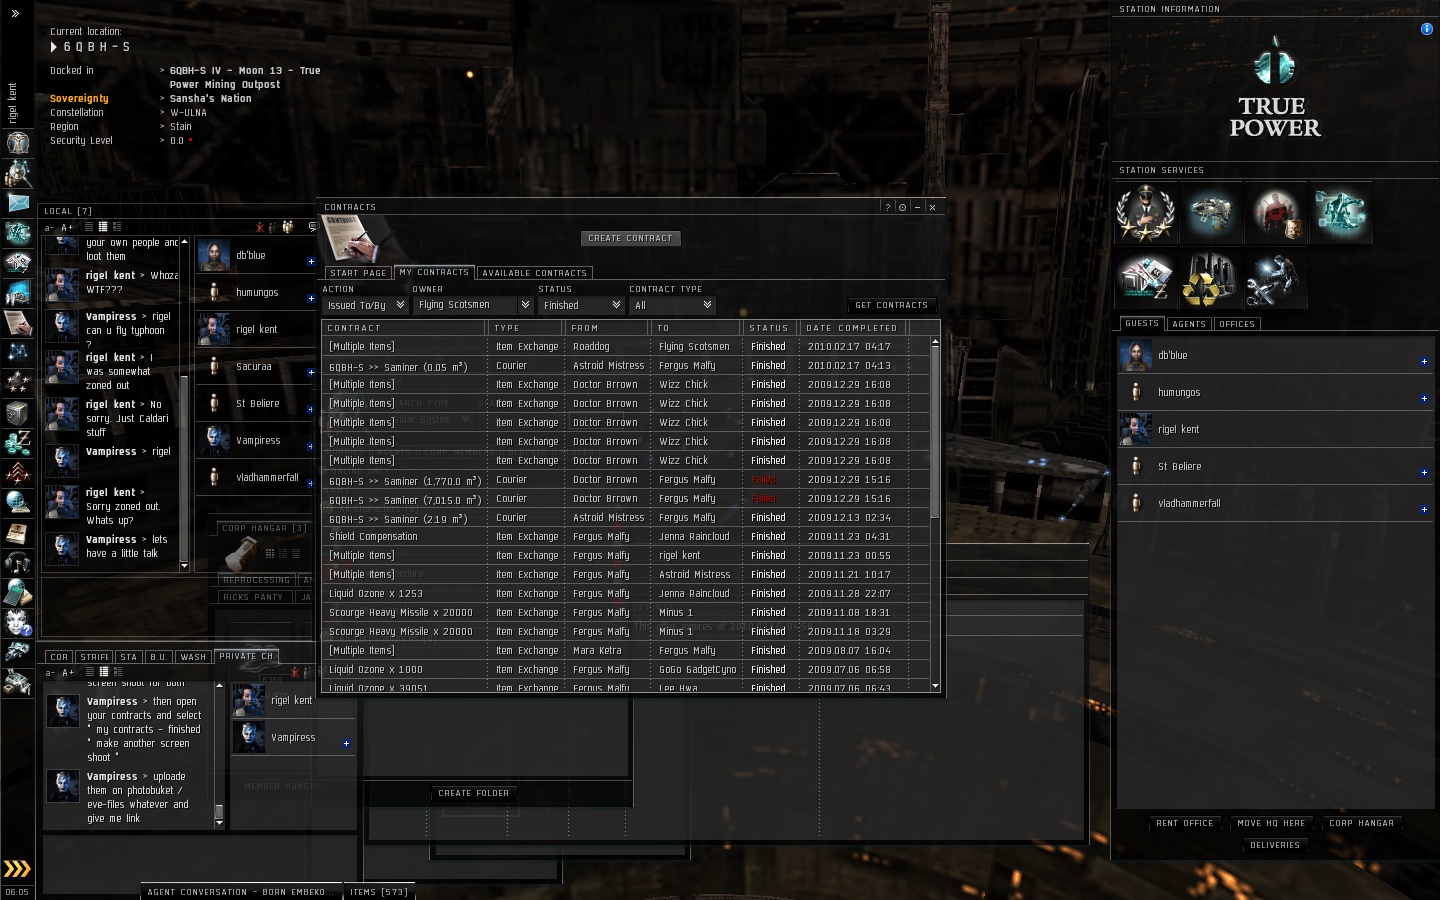This screenshot has height=900, width=1440.
Task: Select first display mode in private channel
Action: point(89,672)
